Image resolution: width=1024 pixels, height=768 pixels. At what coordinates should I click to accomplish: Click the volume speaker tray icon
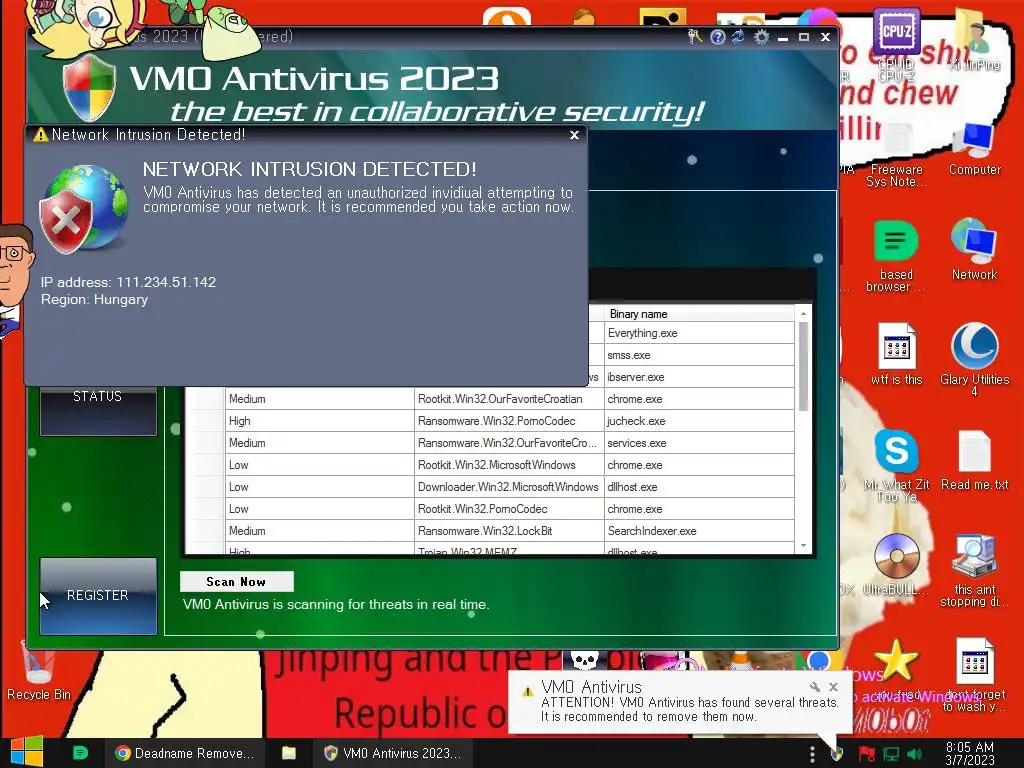(915, 754)
